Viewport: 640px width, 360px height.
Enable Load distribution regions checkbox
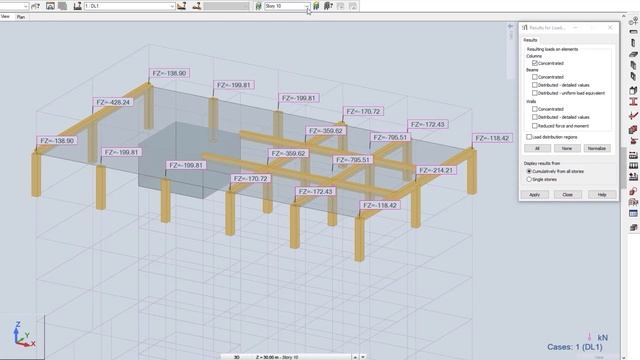(x=529, y=137)
